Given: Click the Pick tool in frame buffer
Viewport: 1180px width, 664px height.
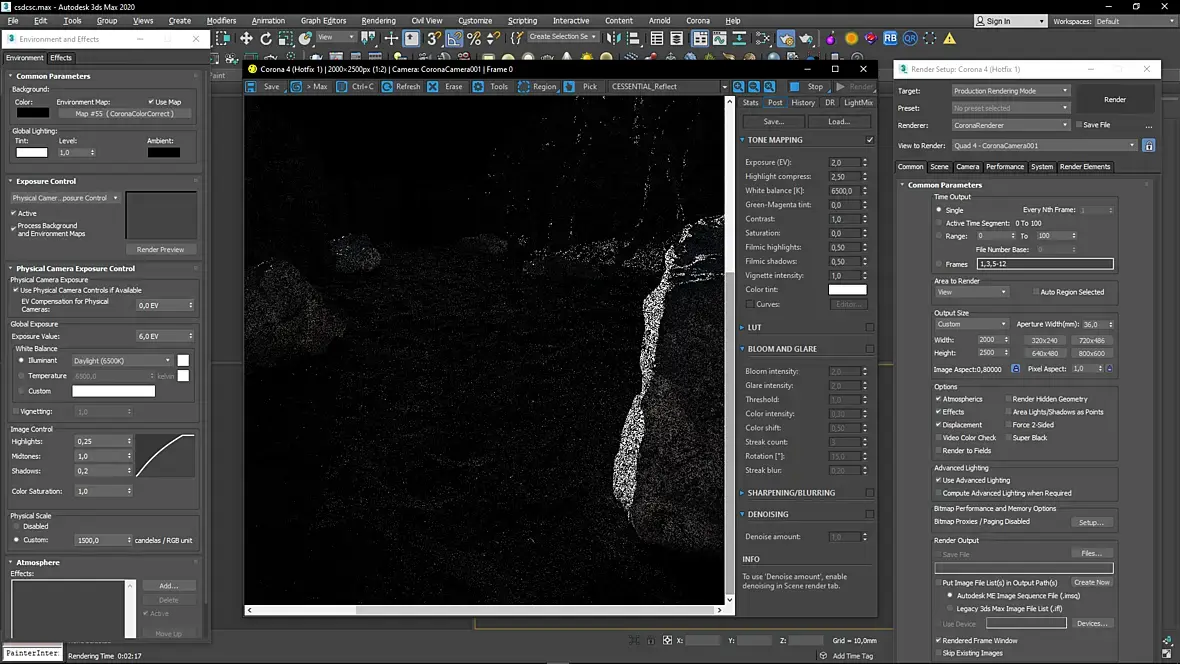Looking at the screenshot, I should (x=581, y=87).
